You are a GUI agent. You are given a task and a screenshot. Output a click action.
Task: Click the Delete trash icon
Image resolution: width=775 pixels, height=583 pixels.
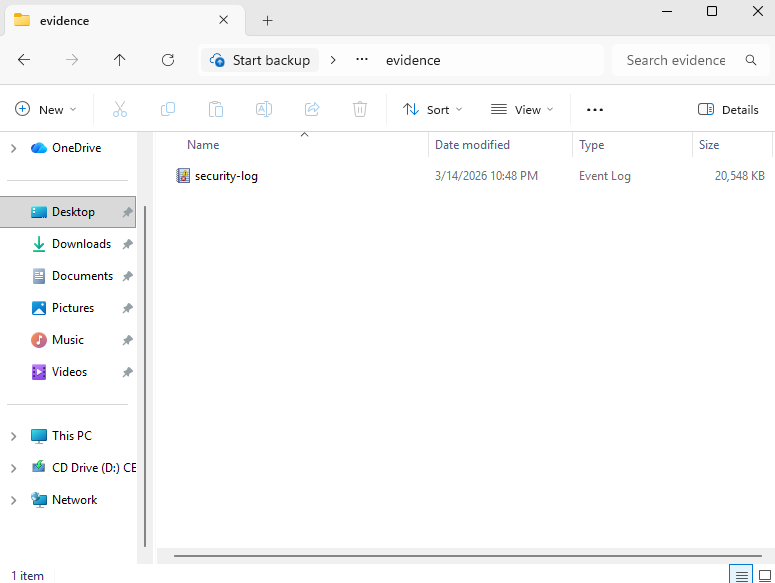point(360,109)
